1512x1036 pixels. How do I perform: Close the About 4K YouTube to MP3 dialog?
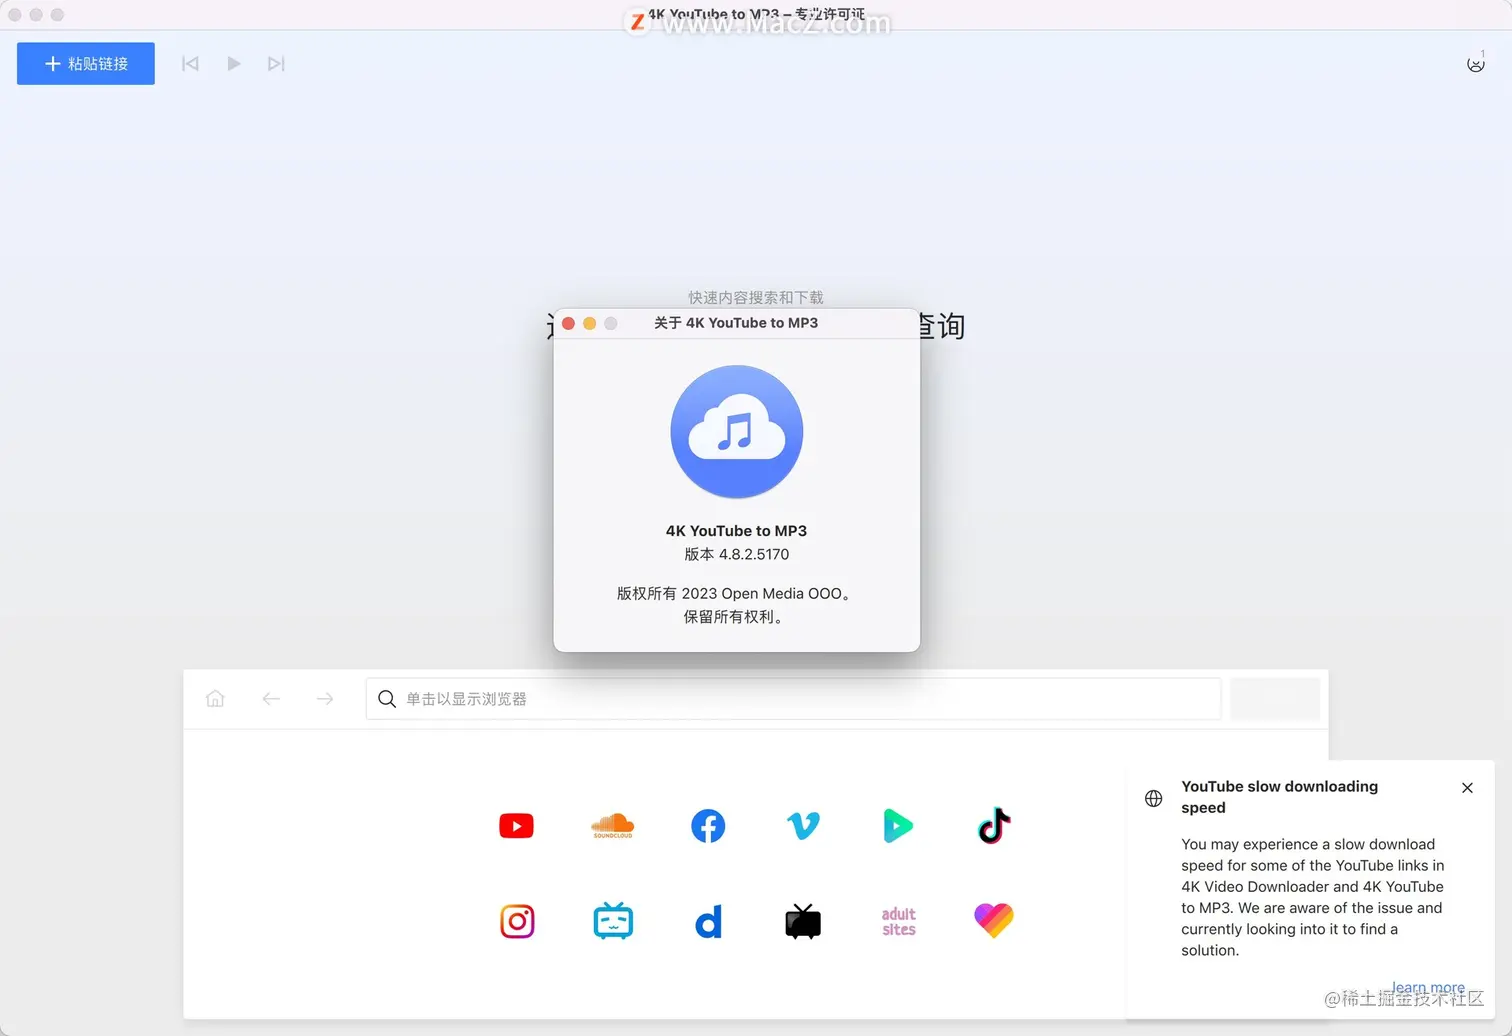click(x=568, y=323)
